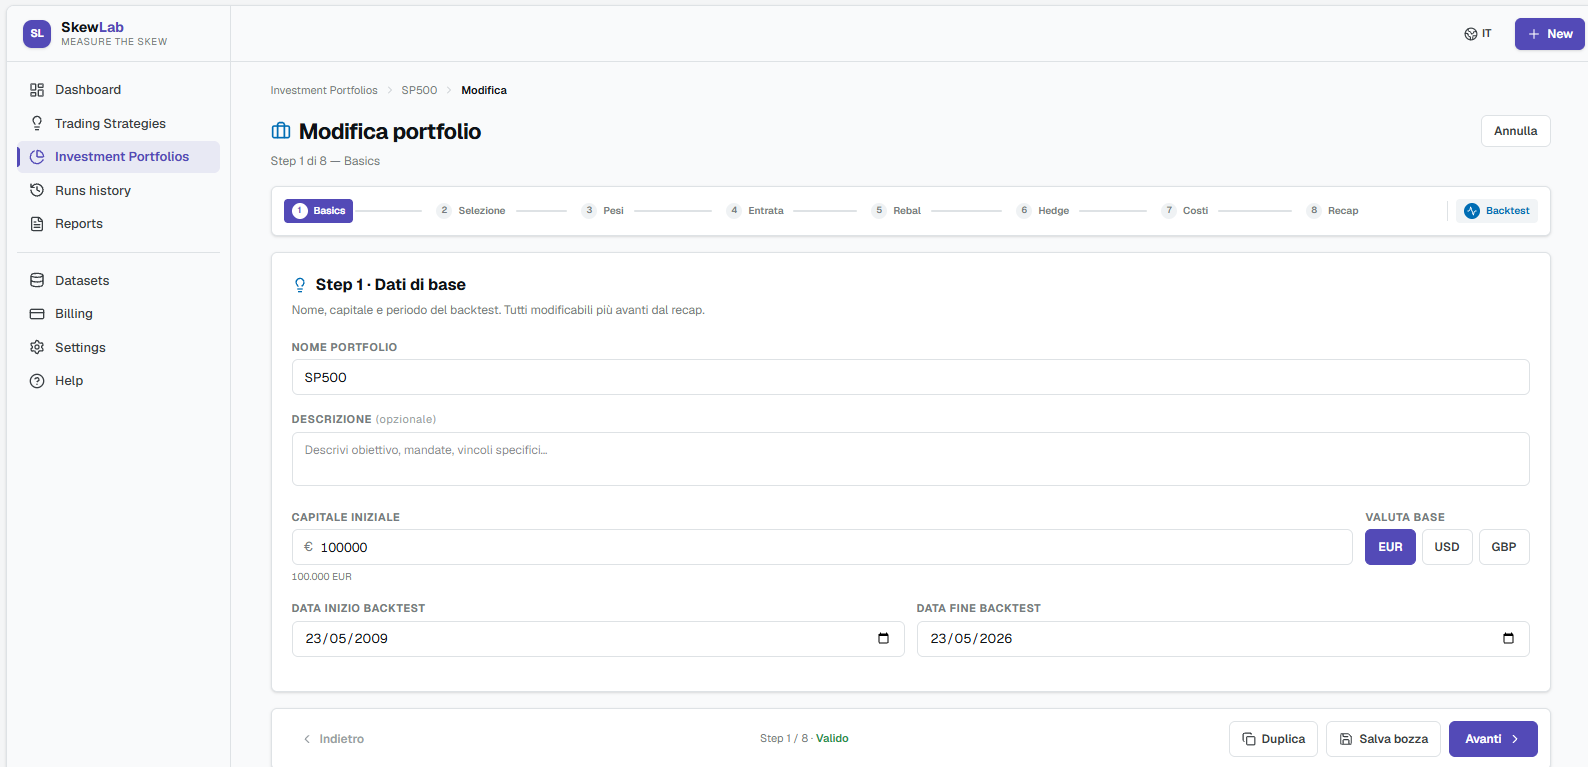
Task: Click the 'Step 1 / 8 · Valido' status text
Action: (804, 739)
